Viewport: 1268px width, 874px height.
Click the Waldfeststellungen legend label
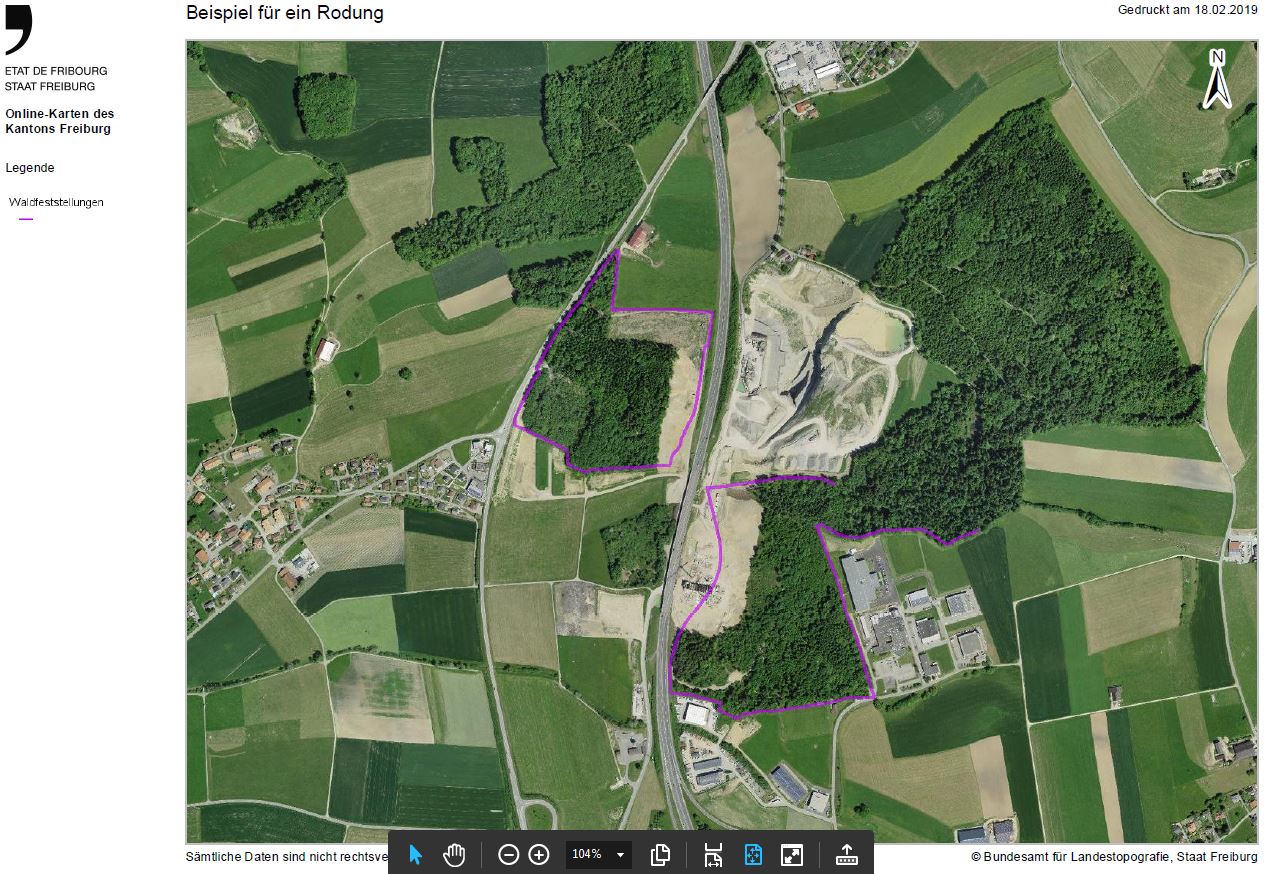pos(56,202)
